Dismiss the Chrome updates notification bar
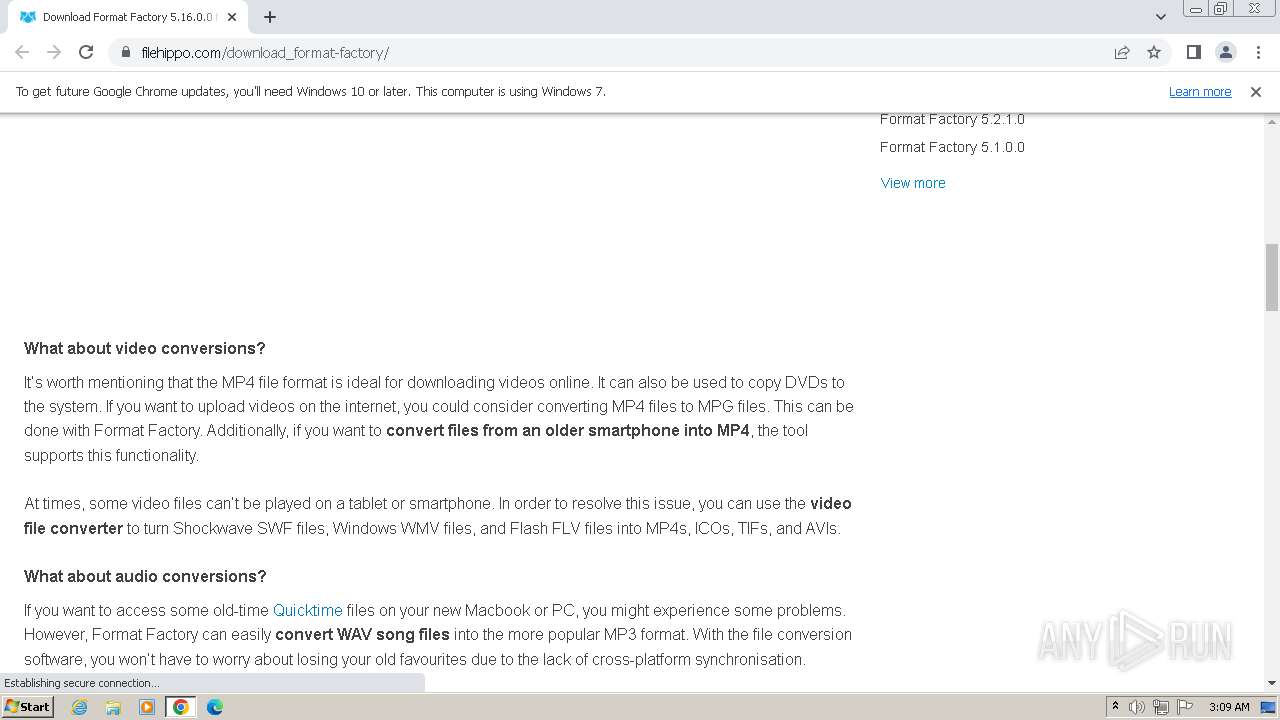This screenshot has width=1280, height=720. pos(1255,91)
